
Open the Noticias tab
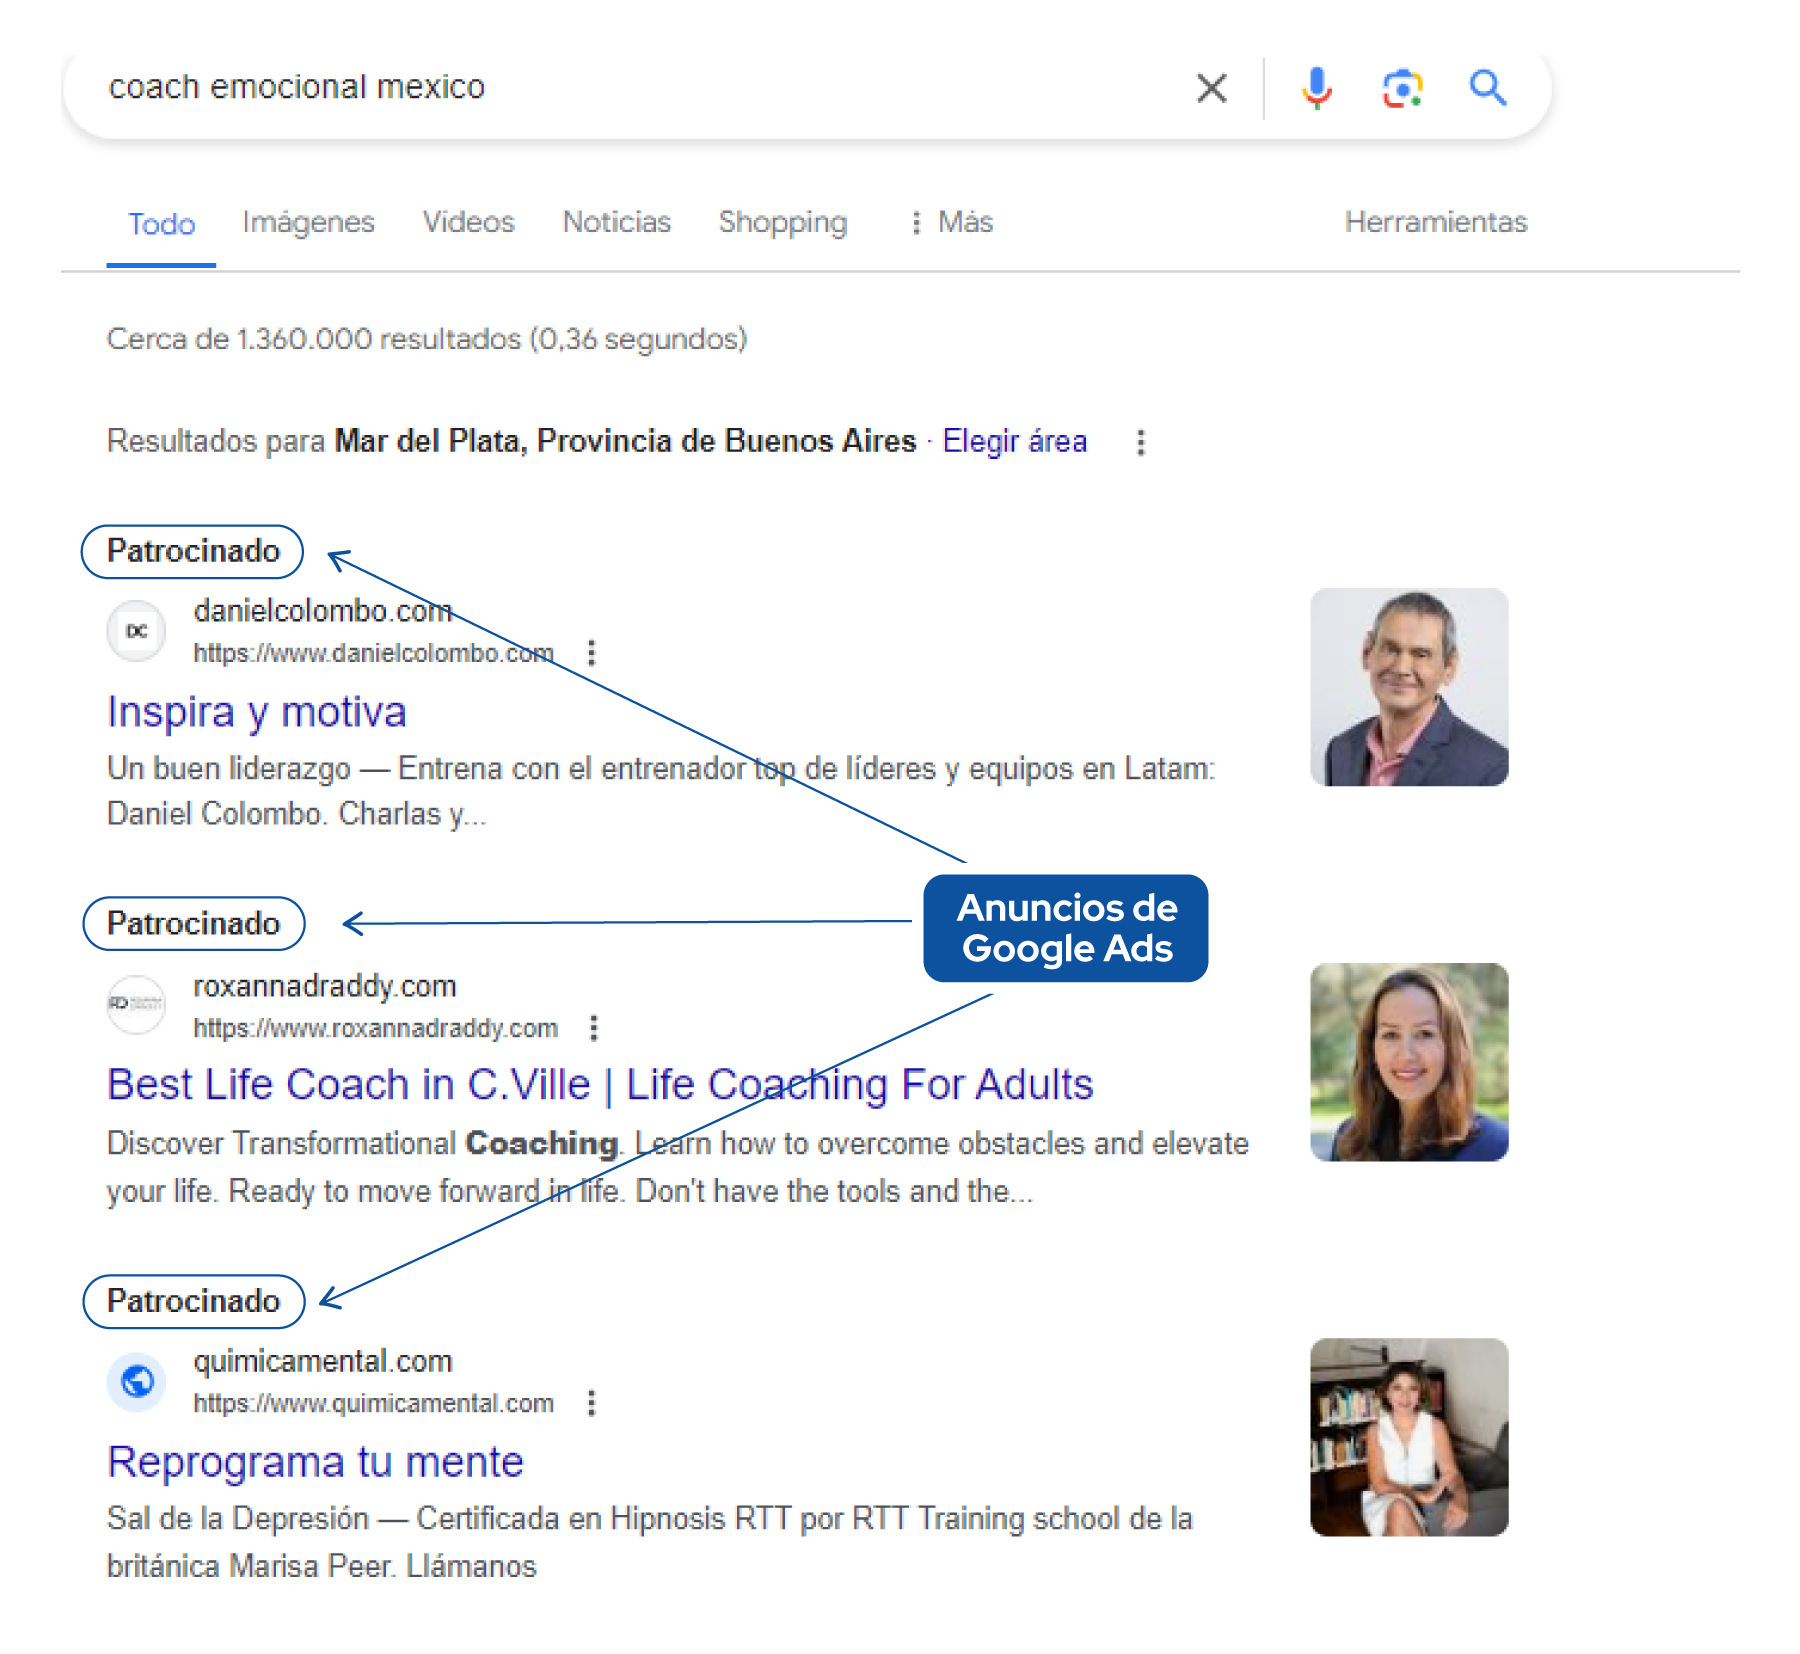(616, 222)
